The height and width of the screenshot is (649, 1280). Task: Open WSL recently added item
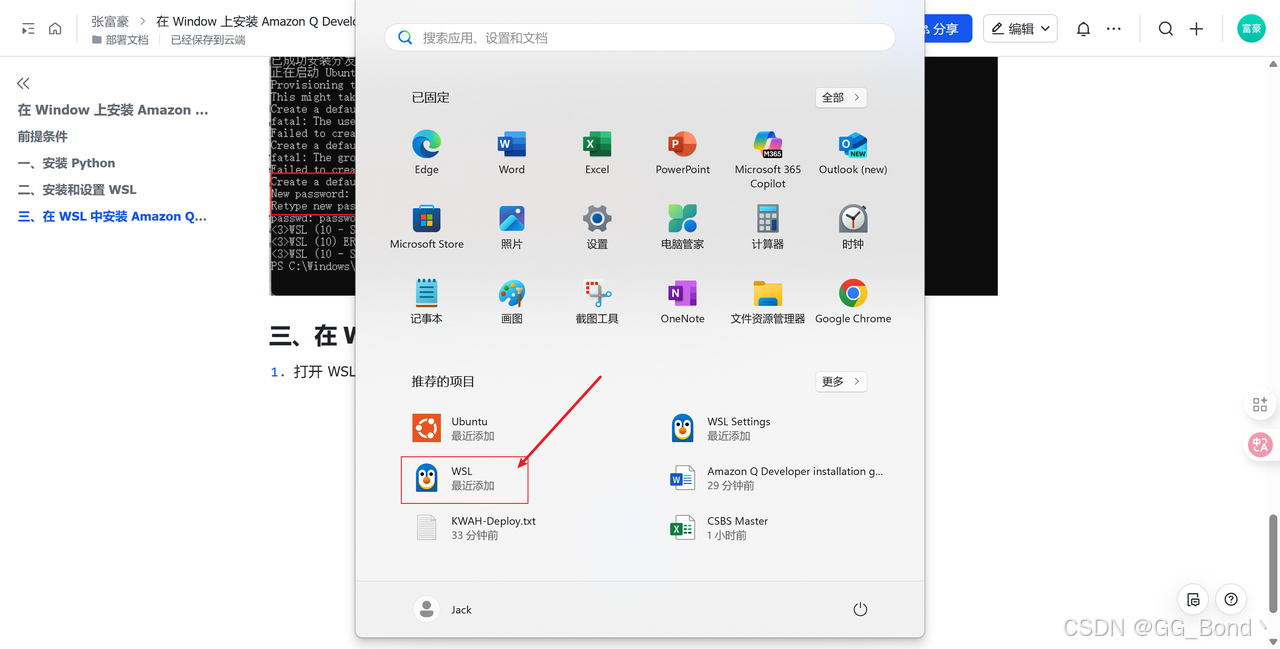click(464, 479)
